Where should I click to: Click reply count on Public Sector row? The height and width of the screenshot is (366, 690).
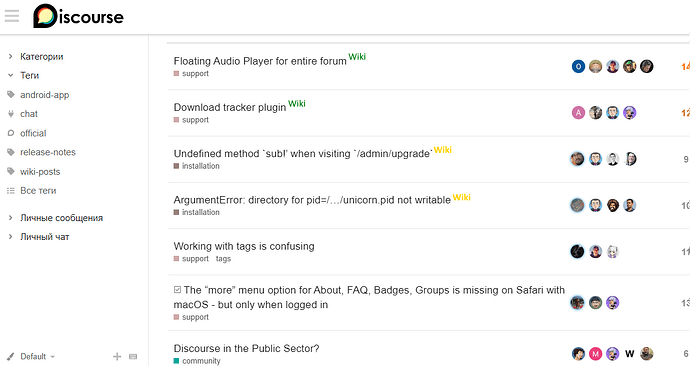pos(686,353)
